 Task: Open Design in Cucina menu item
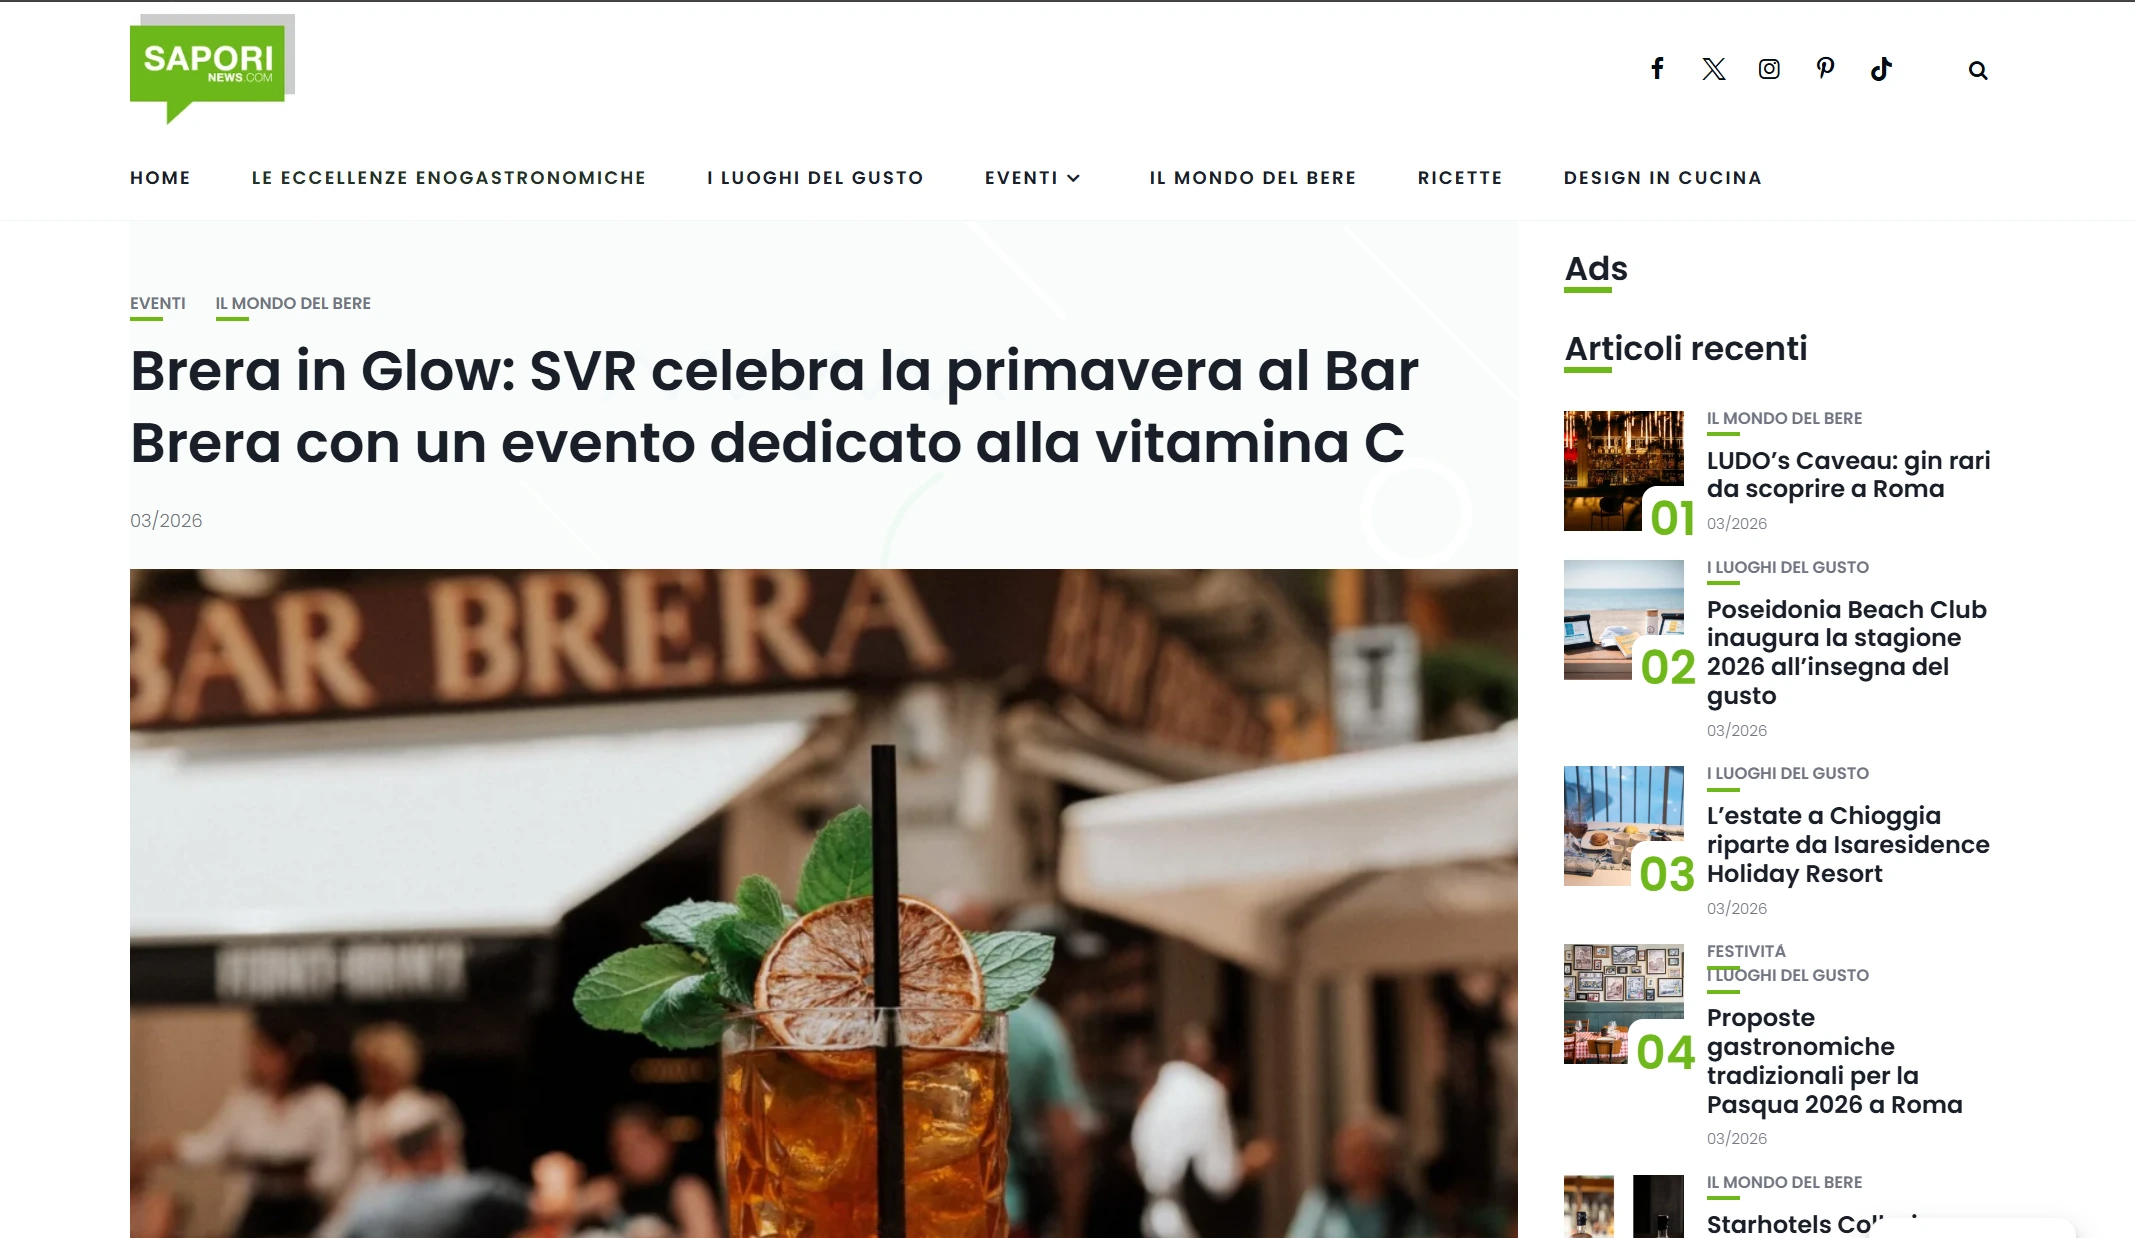point(1662,178)
